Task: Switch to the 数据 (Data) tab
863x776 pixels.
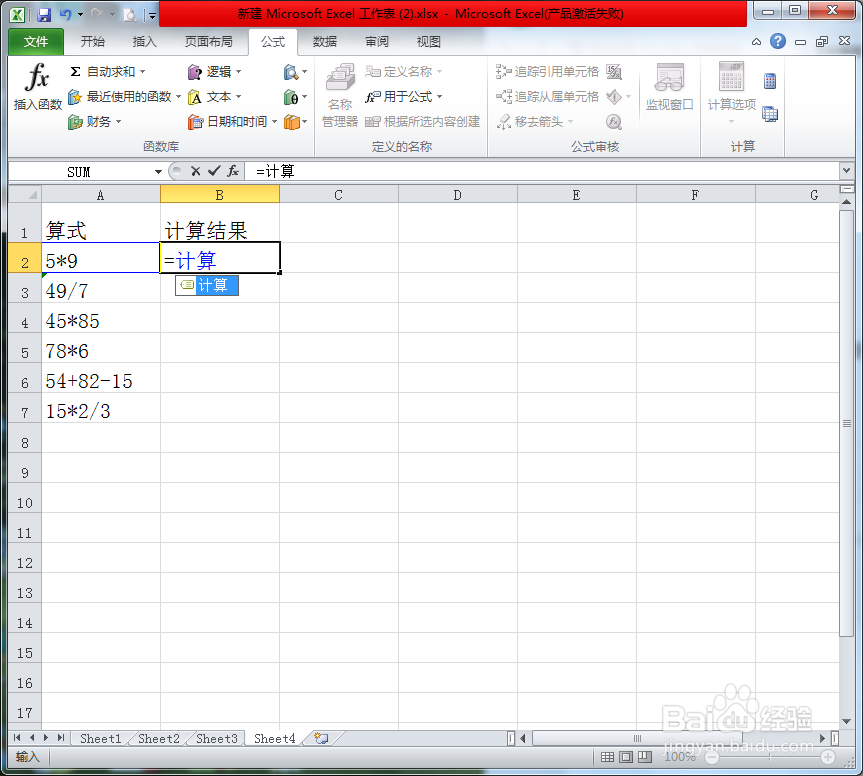Action: [325, 42]
